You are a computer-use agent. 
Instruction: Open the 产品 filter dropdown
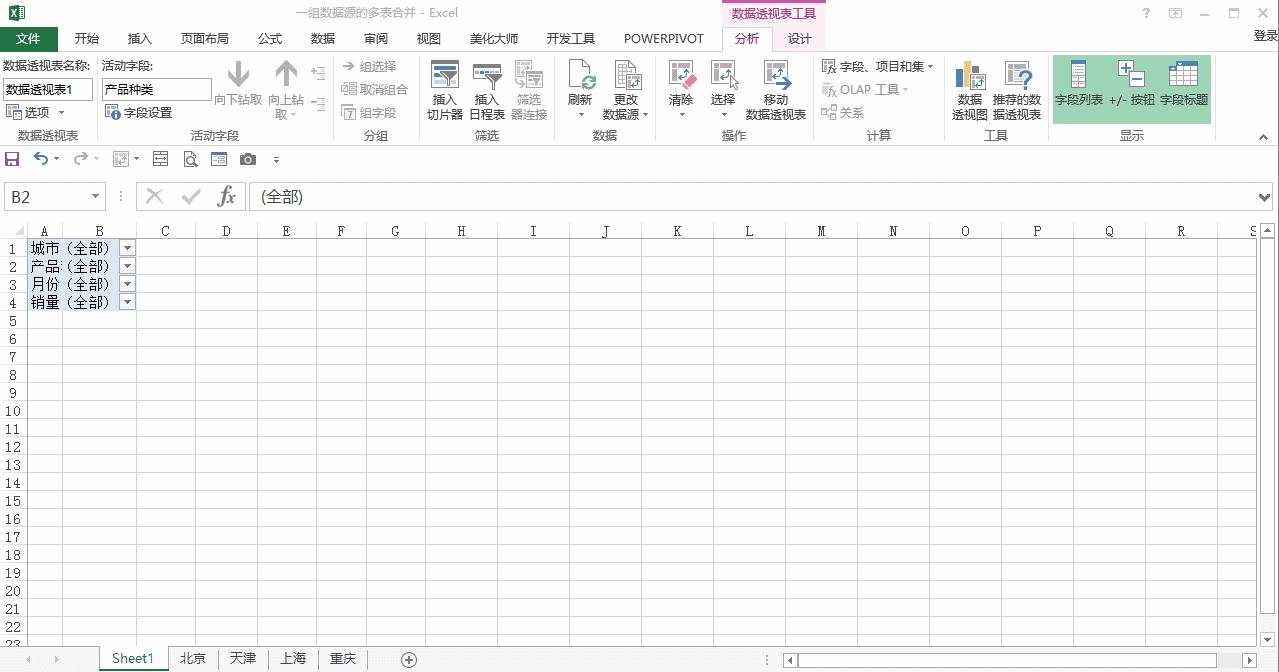[127, 265]
